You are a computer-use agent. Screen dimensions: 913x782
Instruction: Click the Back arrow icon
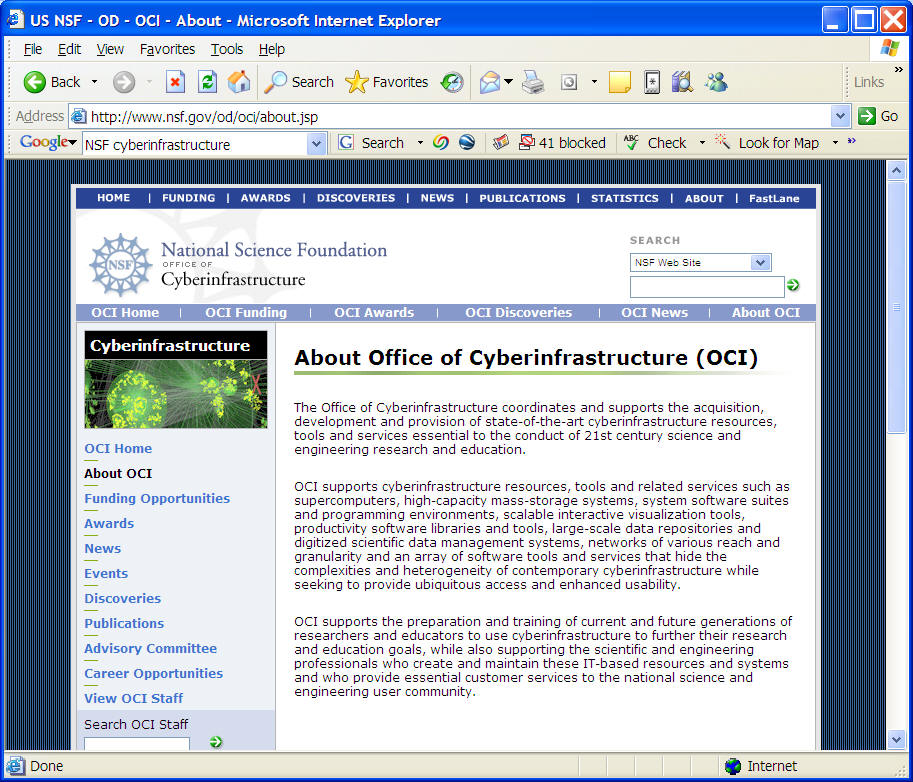pyautogui.click(x=34, y=82)
